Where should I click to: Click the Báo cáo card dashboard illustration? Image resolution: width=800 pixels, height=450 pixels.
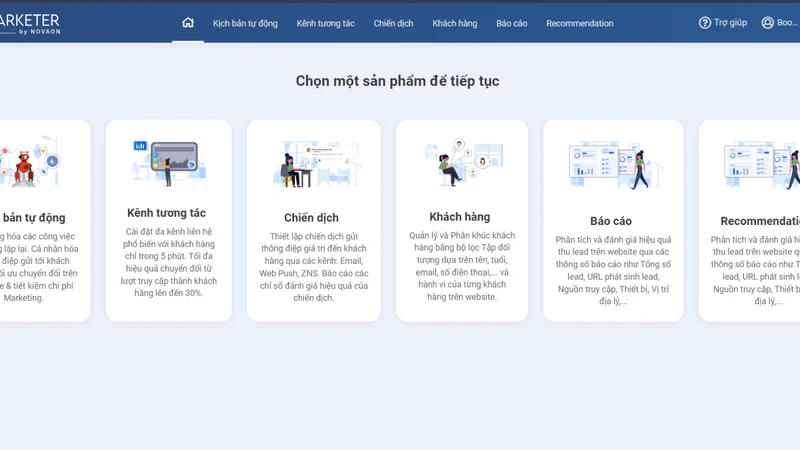[x=614, y=165]
